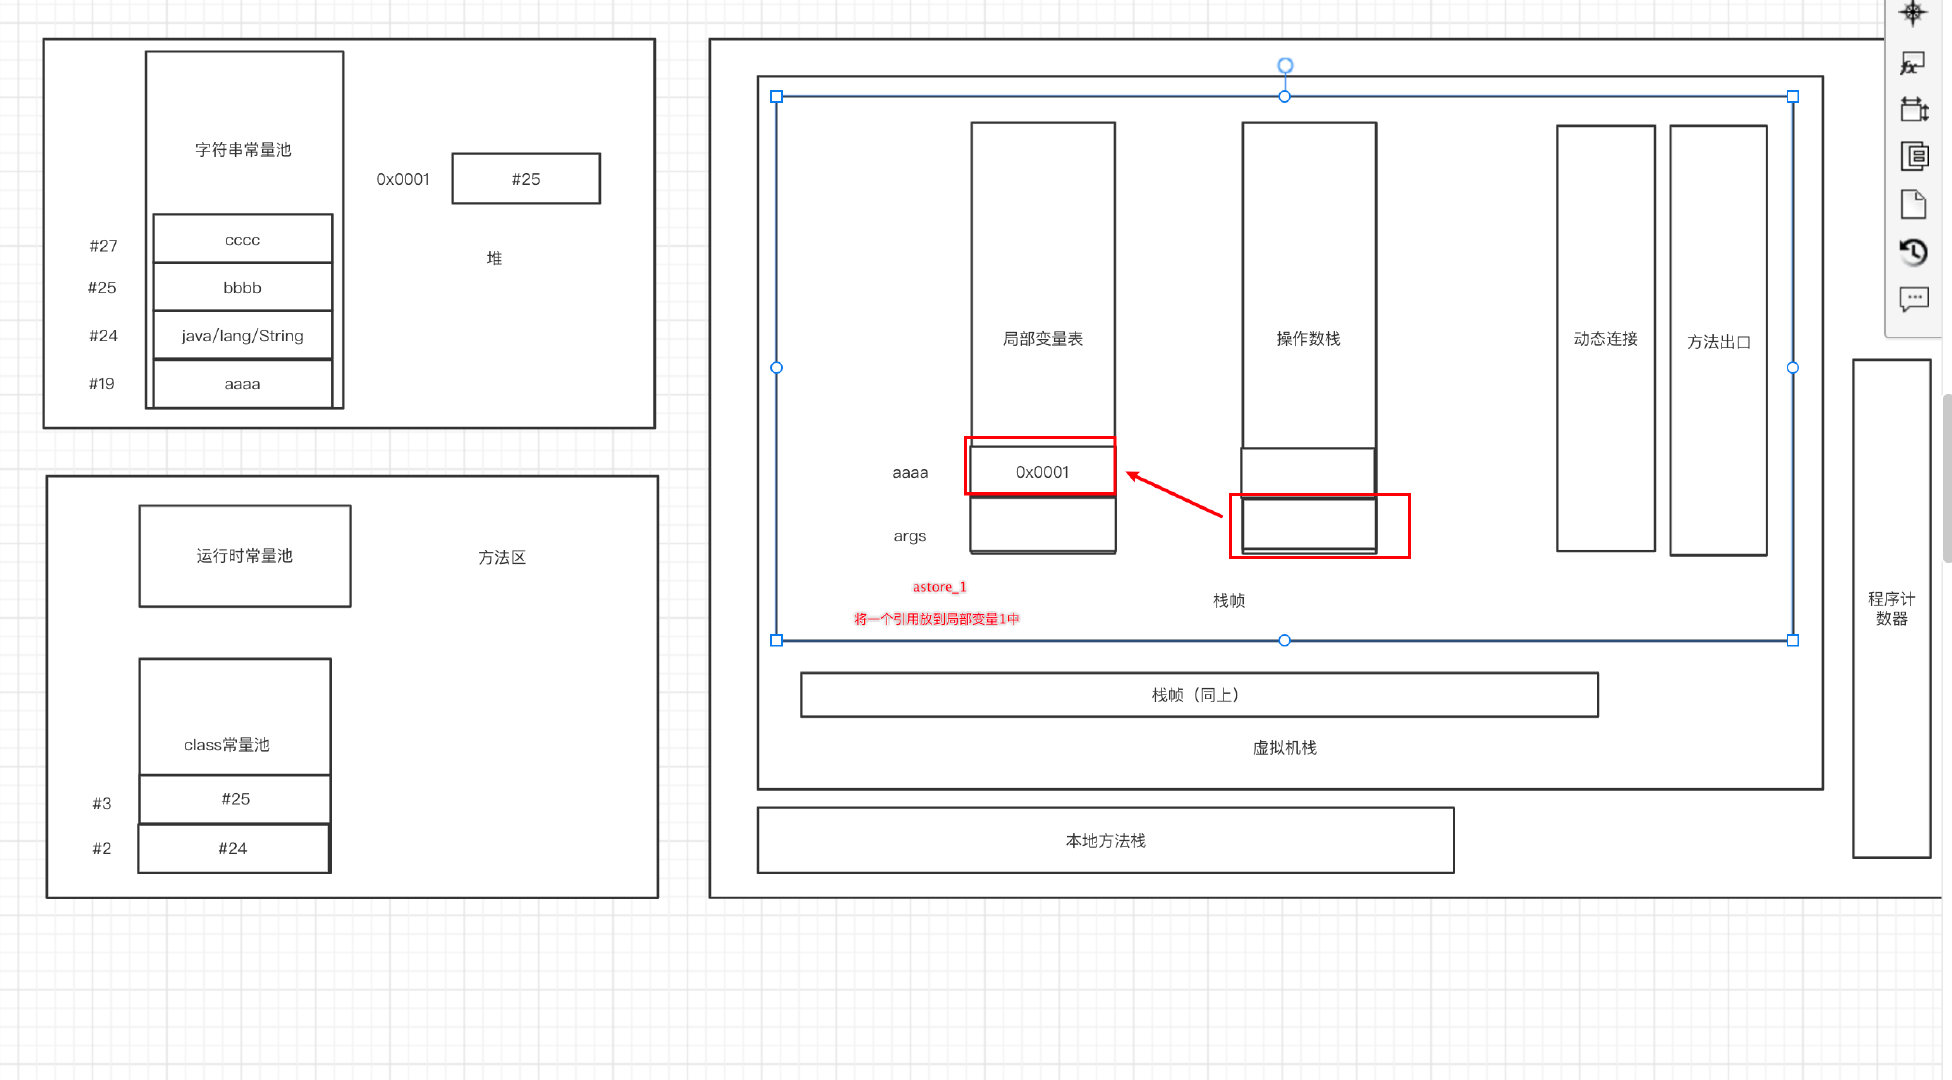Select the 动态连接 box
Screen dimensions: 1952x1080
[1606, 338]
